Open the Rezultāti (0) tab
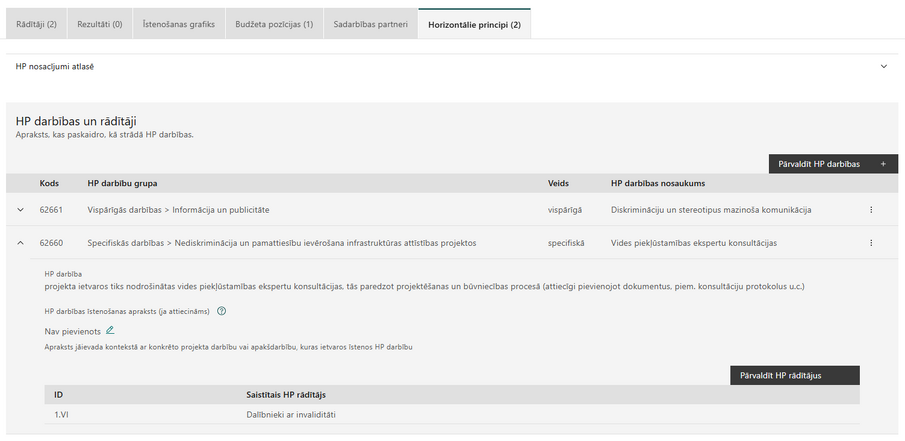The image size is (905, 441). (x=101, y=24)
